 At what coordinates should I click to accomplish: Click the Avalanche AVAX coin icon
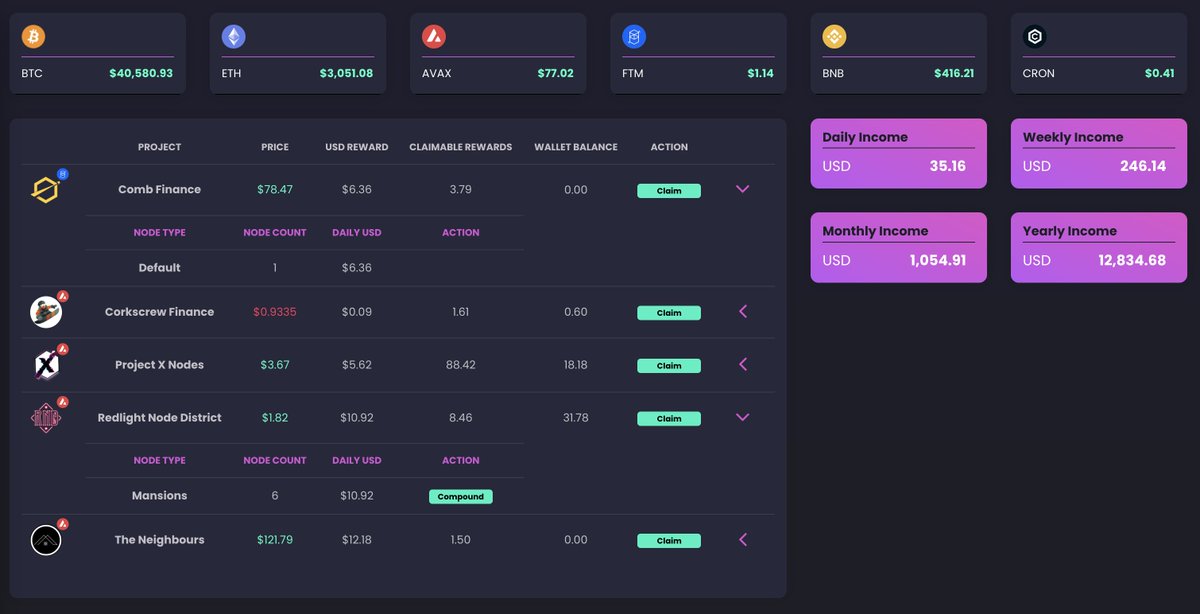click(x=434, y=37)
